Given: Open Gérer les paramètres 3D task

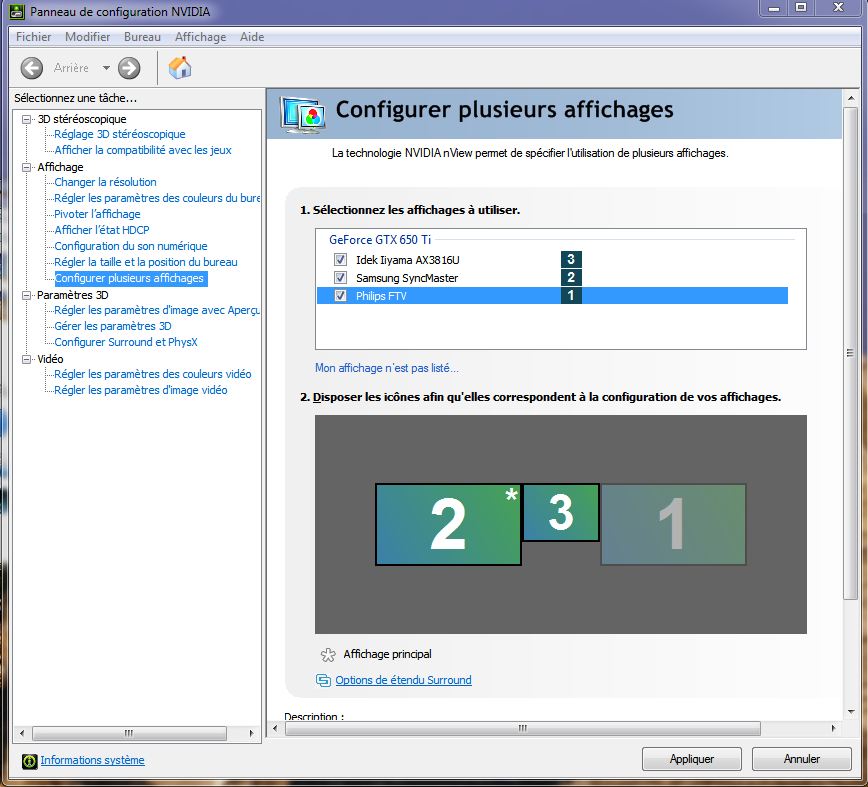Looking at the screenshot, I should click(113, 327).
